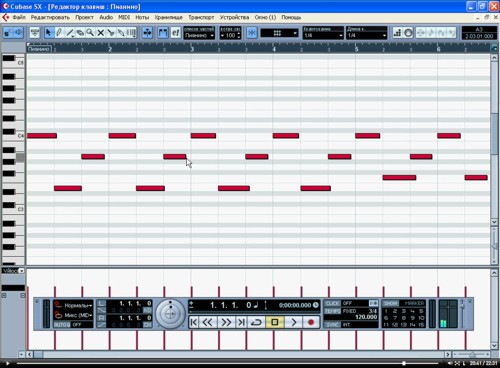Select the Pencil draw tool
Viewport: 500px width, 368px height.
tap(59, 33)
